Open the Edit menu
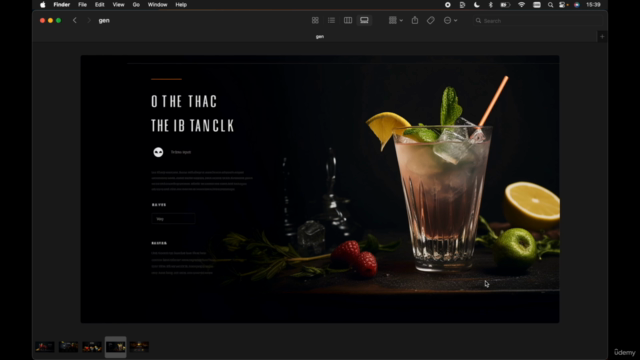The height and width of the screenshot is (360, 640). click(100, 5)
